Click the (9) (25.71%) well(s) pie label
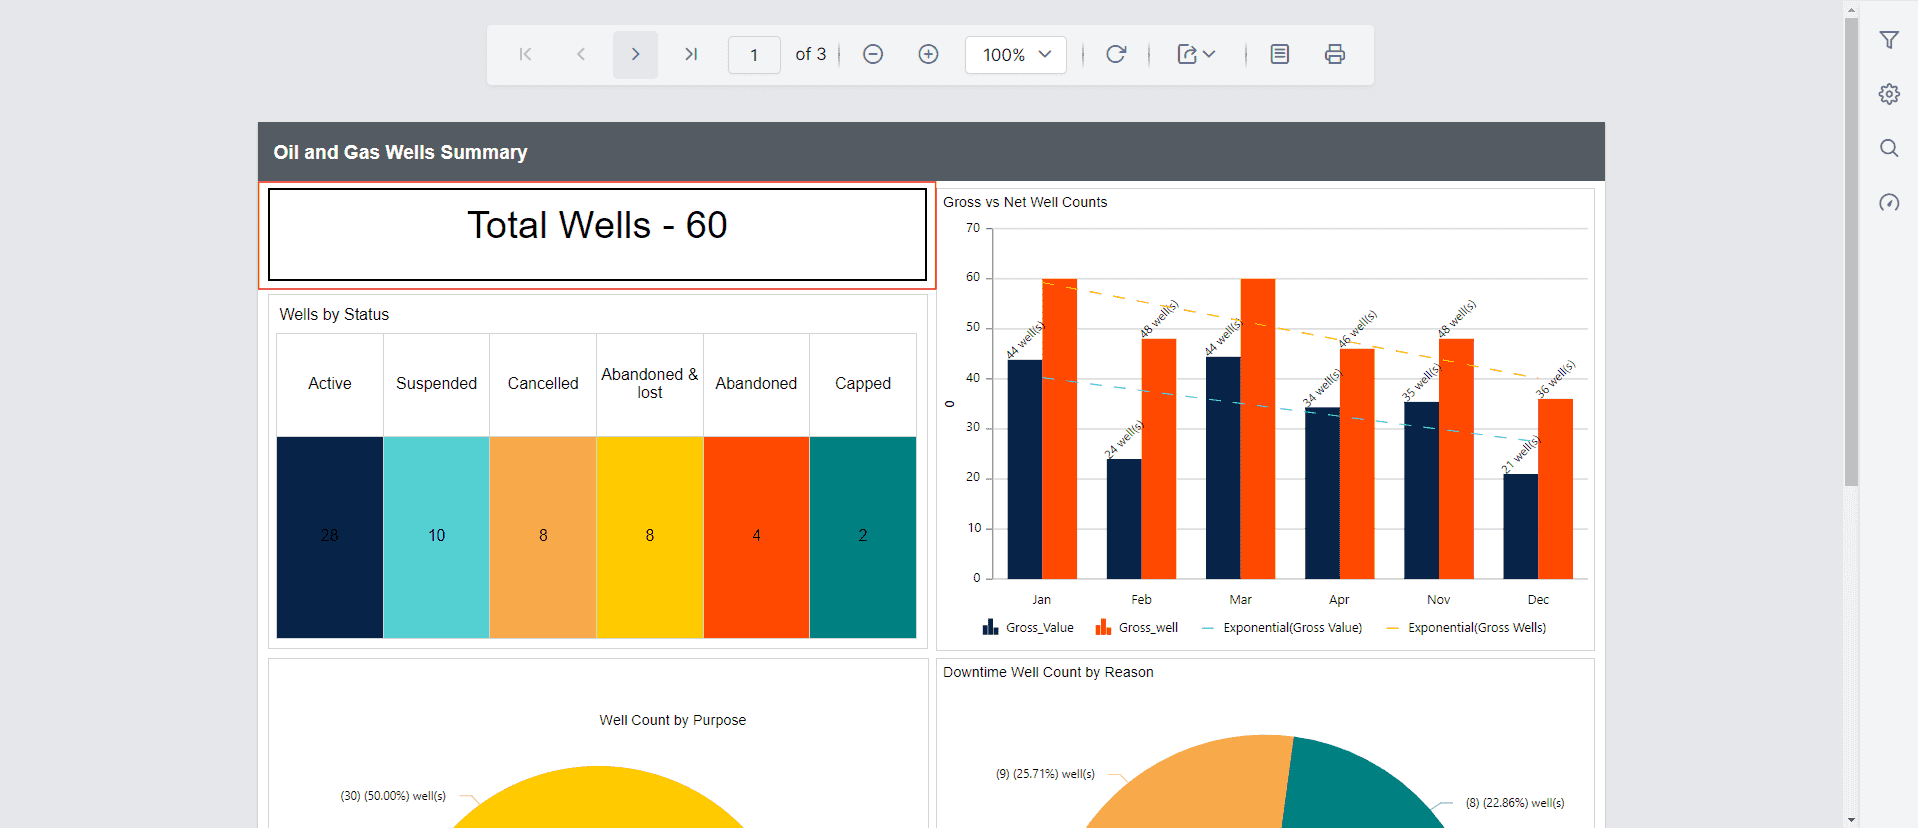 pyautogui.click(x=1045, y=774)
